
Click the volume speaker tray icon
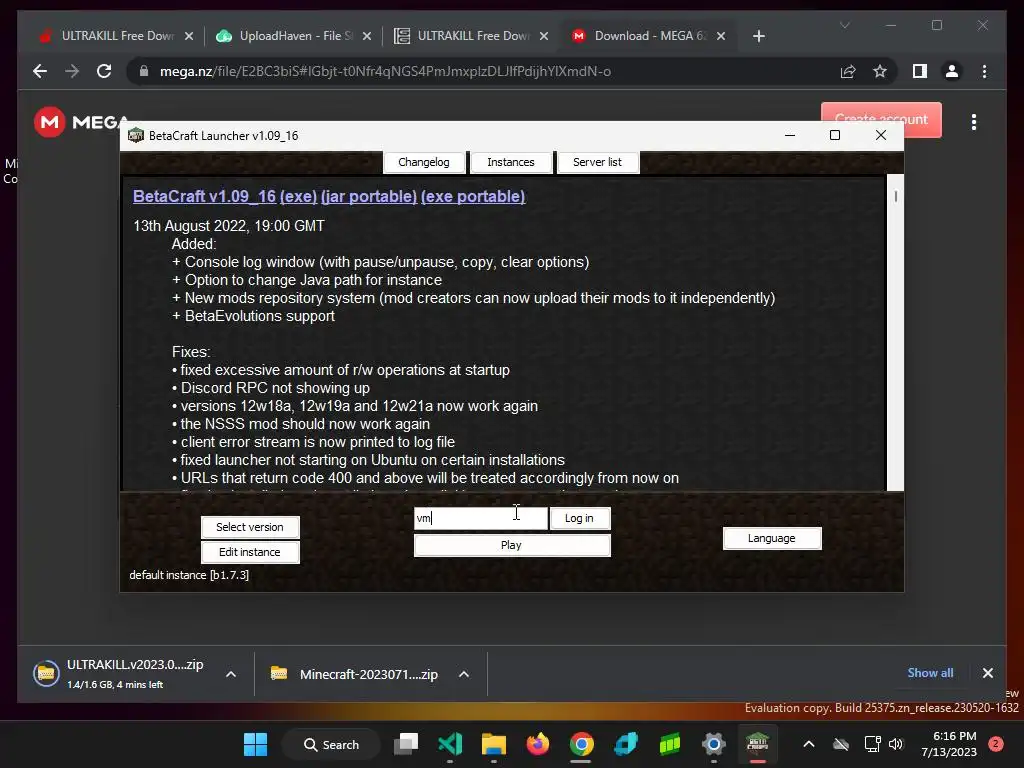(896, 744)
